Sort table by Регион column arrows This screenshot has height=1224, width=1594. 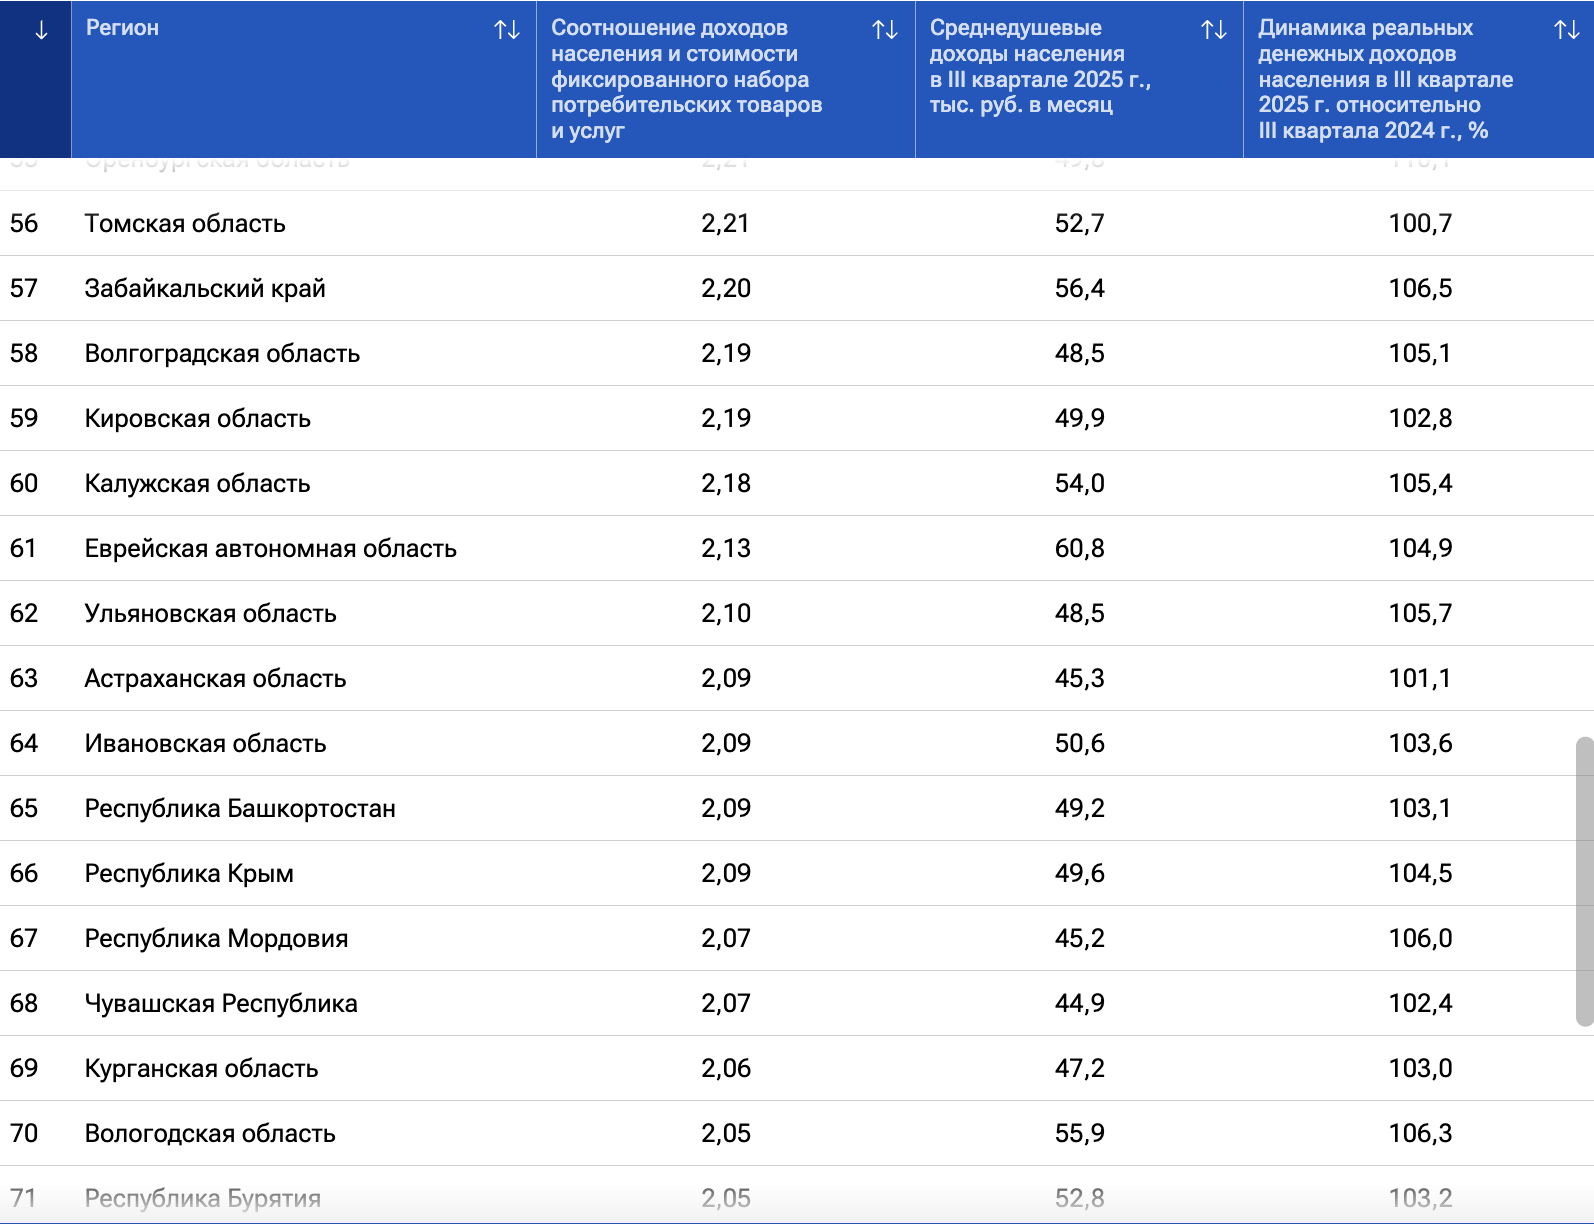coord(507,31)
